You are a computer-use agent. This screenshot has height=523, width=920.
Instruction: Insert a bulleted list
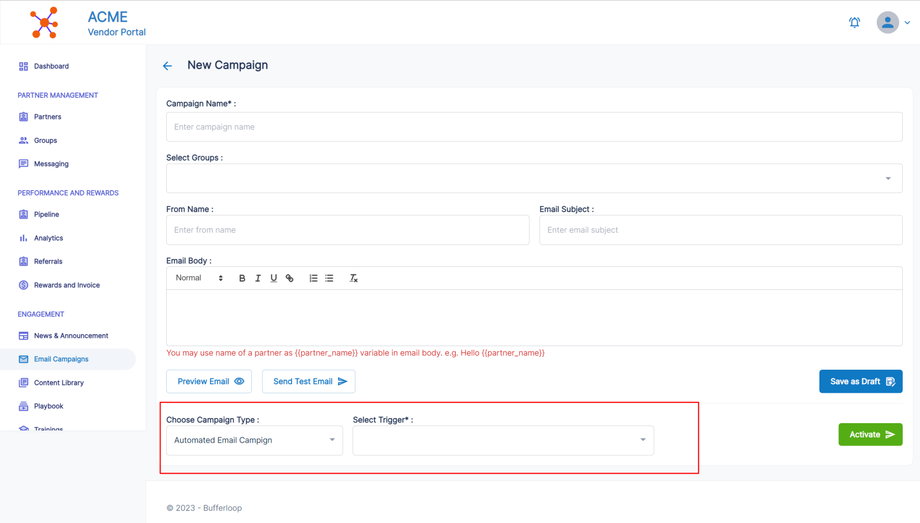pyautogui.click(x=329, y=279)
